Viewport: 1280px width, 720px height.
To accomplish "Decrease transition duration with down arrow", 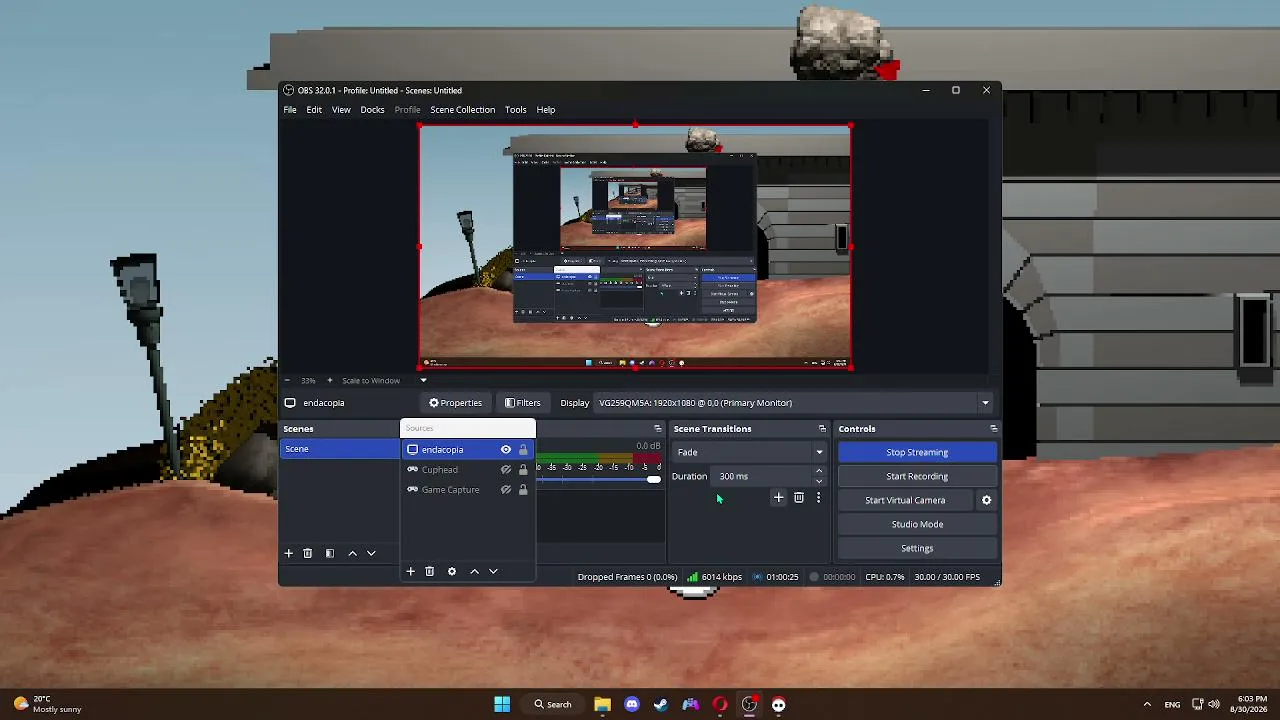I will (819, 481).
